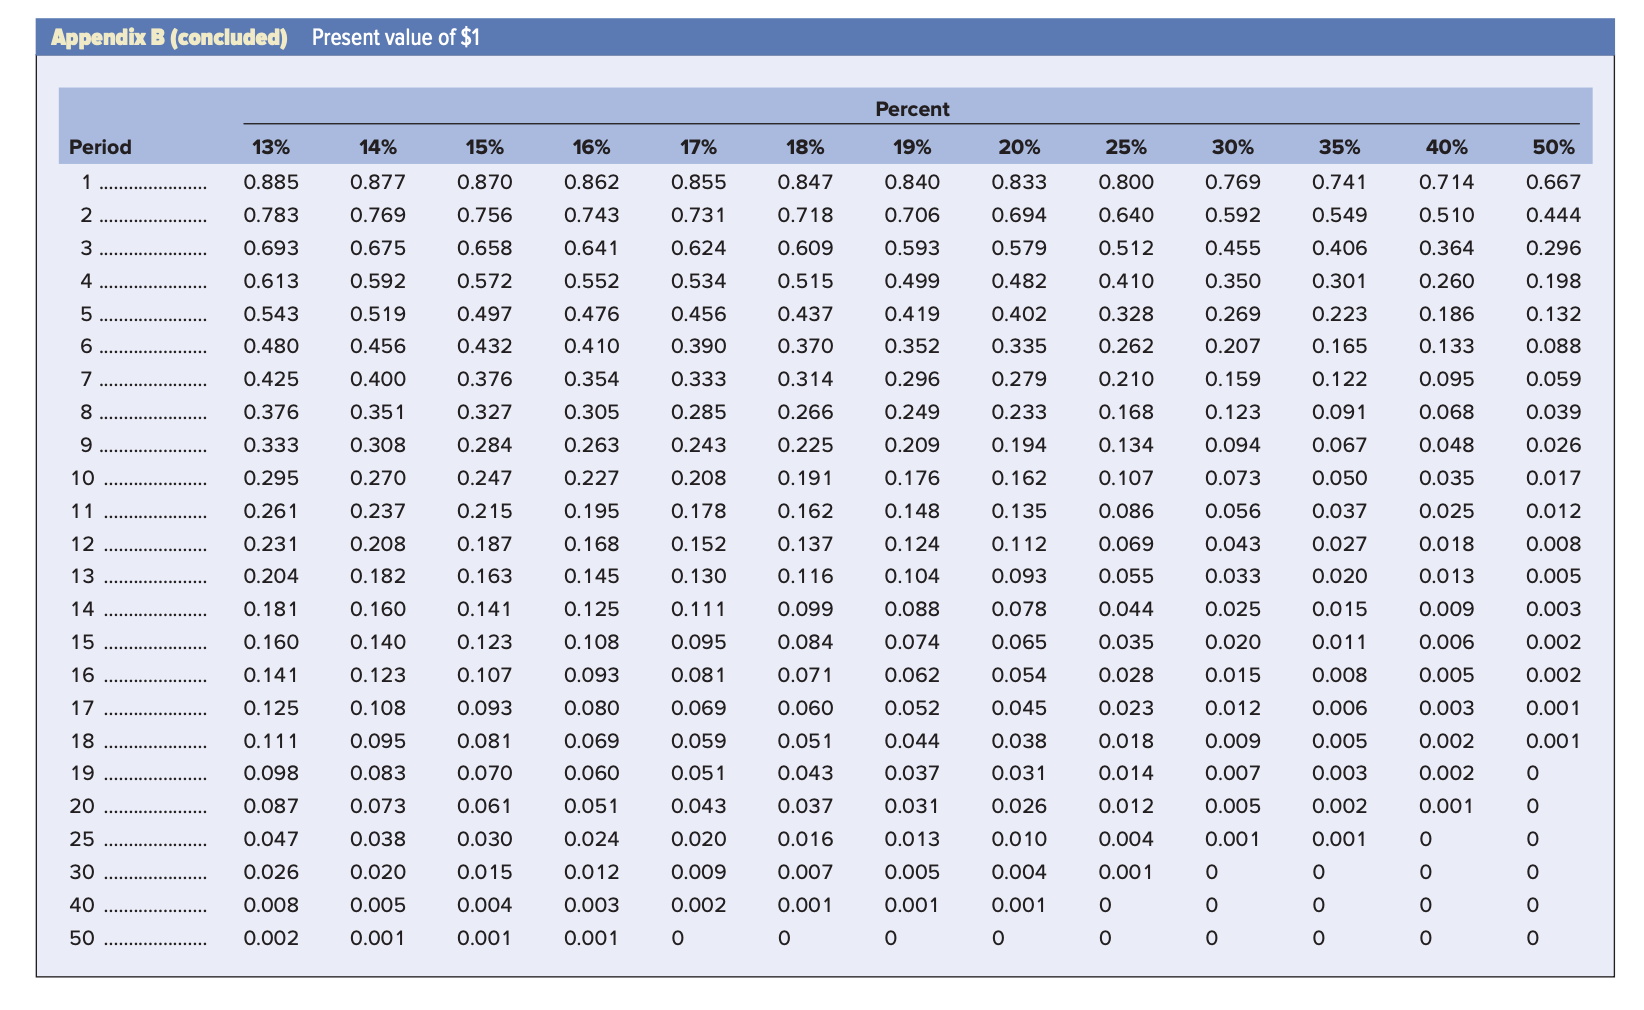The width and height of the screenshot is (1644, 1010).
Task: Click 0.001 in period 20 under 40%
Action: [x=1447, y=806]
